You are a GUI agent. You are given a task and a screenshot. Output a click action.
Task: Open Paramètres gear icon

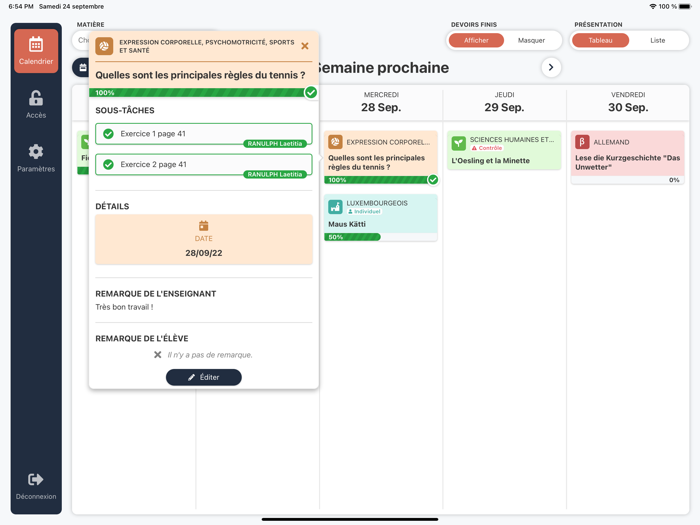[x=36, y=152]
